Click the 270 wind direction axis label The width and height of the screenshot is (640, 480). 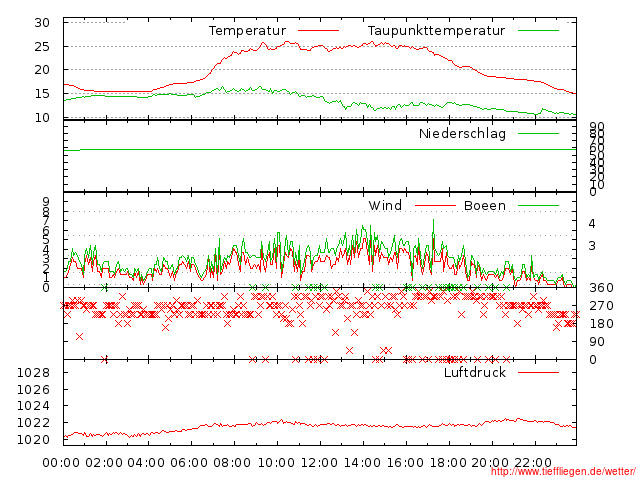click(601, 306)
